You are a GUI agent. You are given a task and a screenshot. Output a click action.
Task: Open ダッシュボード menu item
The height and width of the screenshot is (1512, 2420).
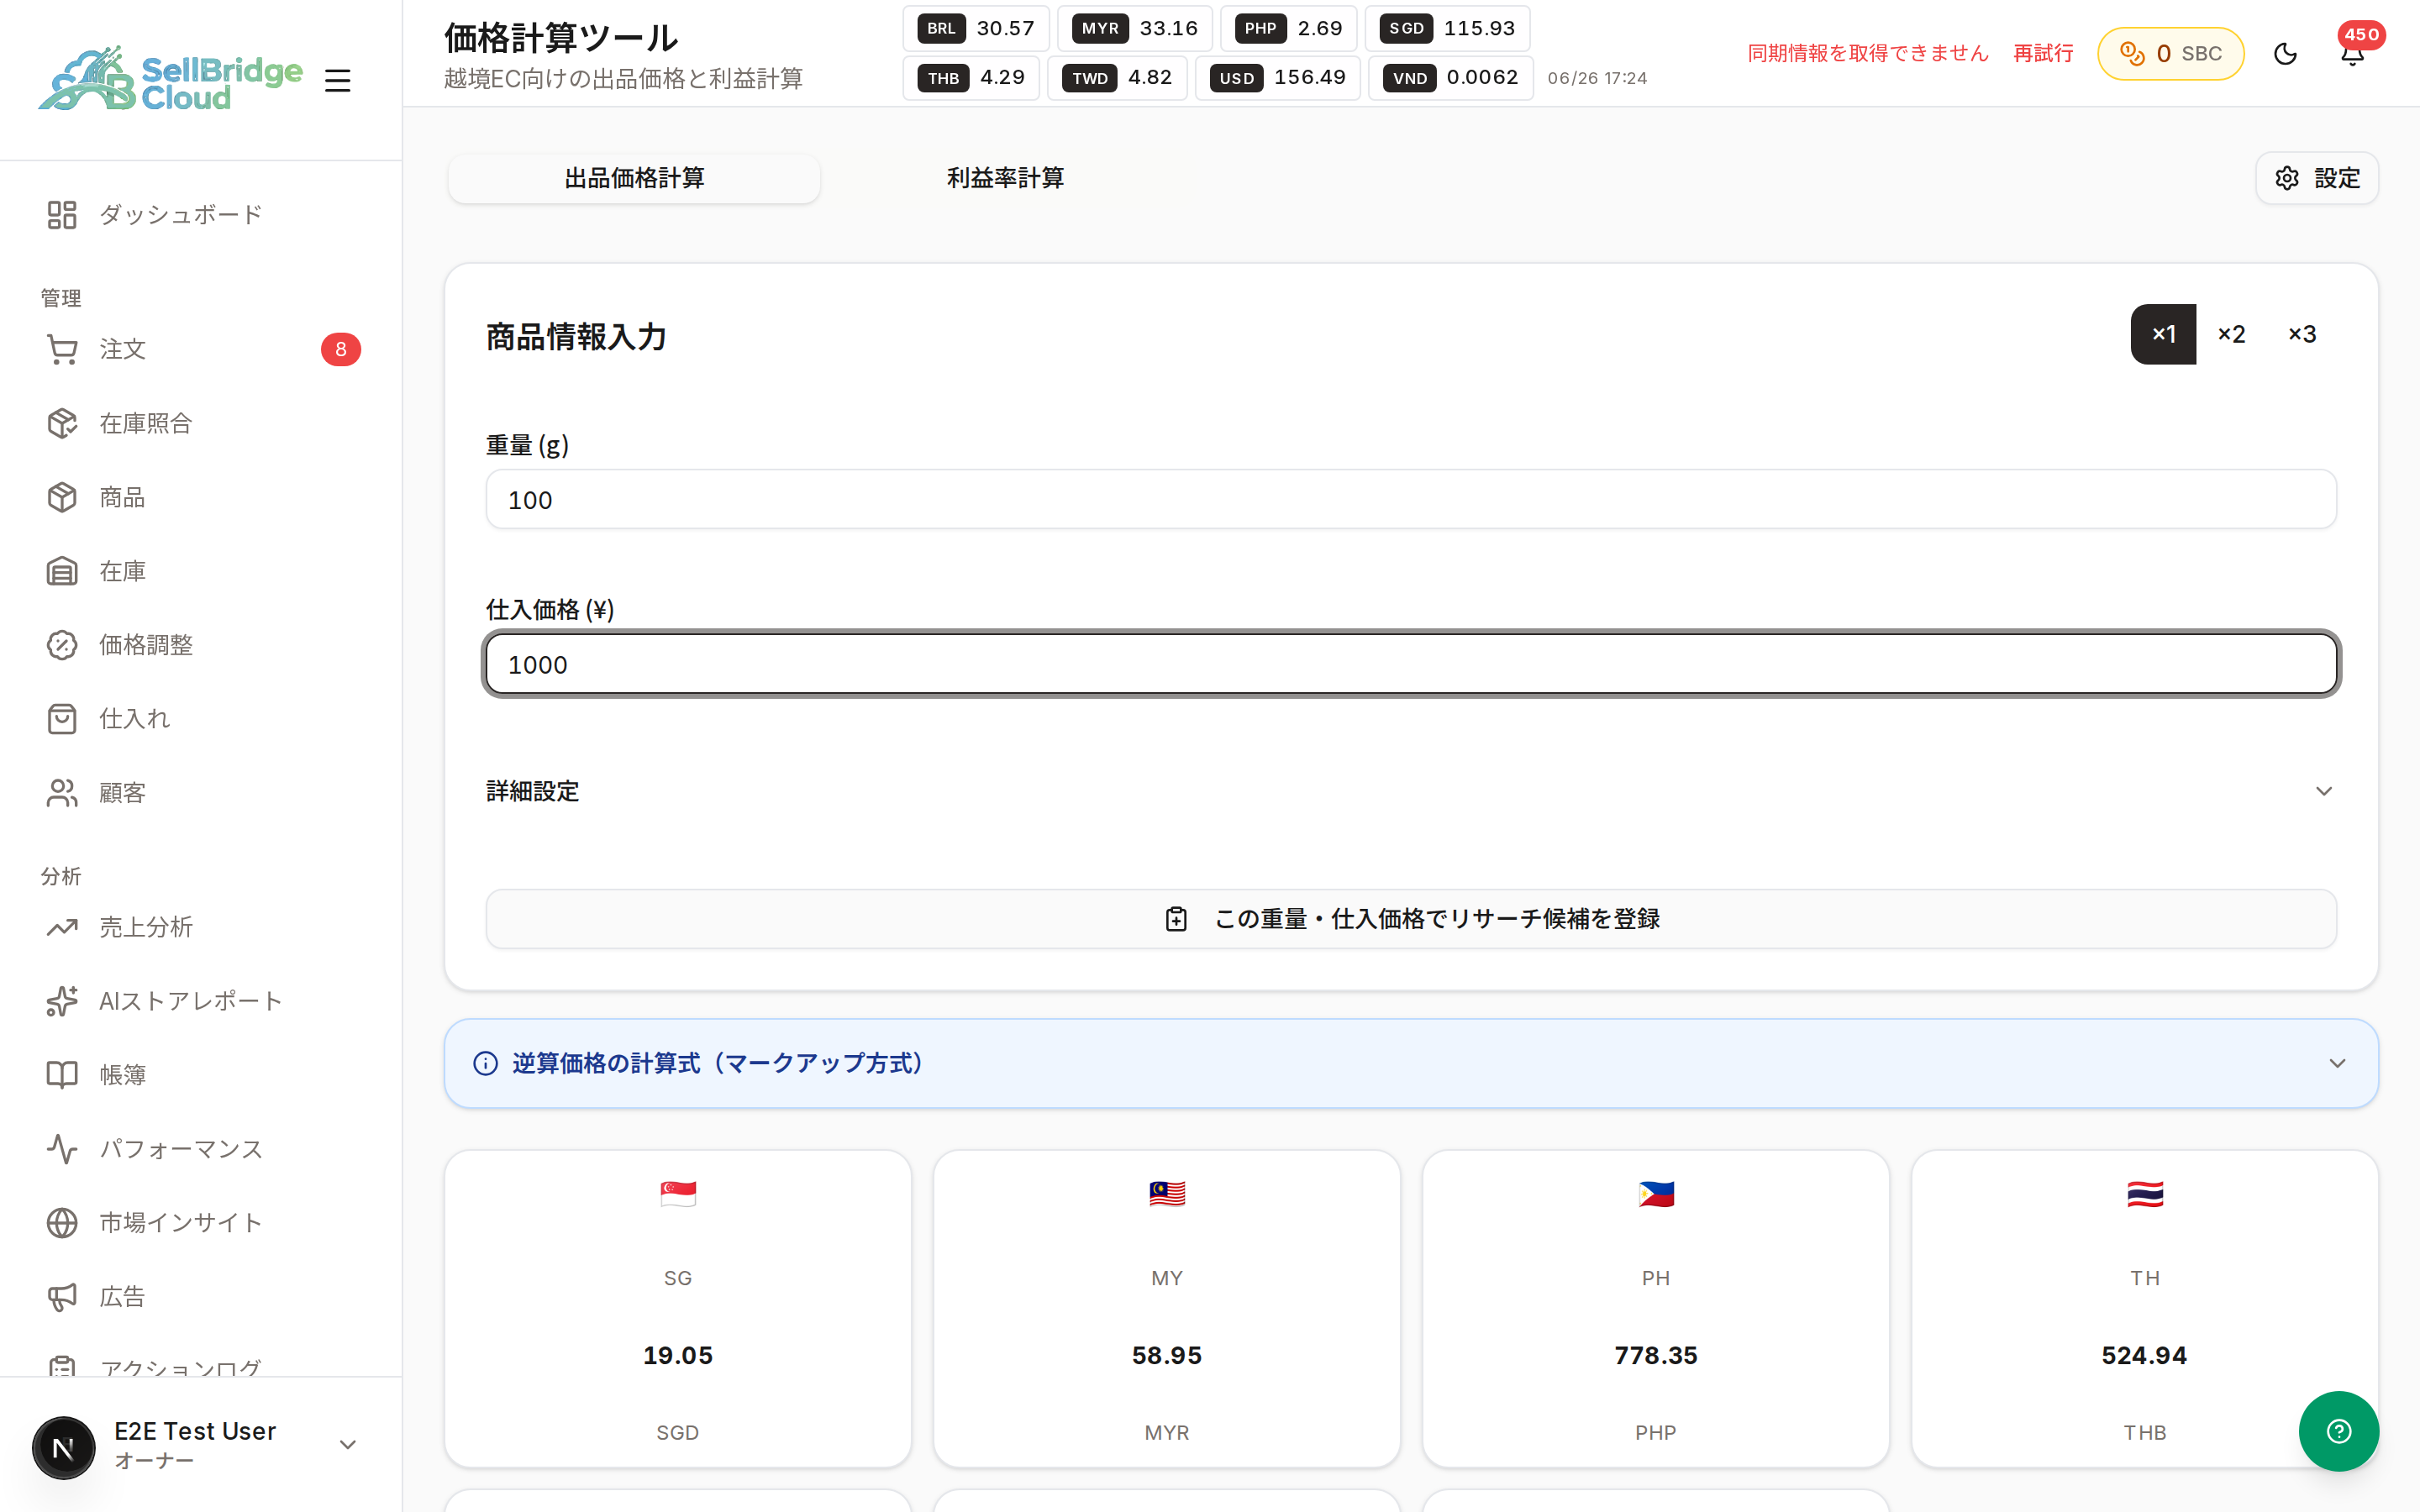pos(200,215)
